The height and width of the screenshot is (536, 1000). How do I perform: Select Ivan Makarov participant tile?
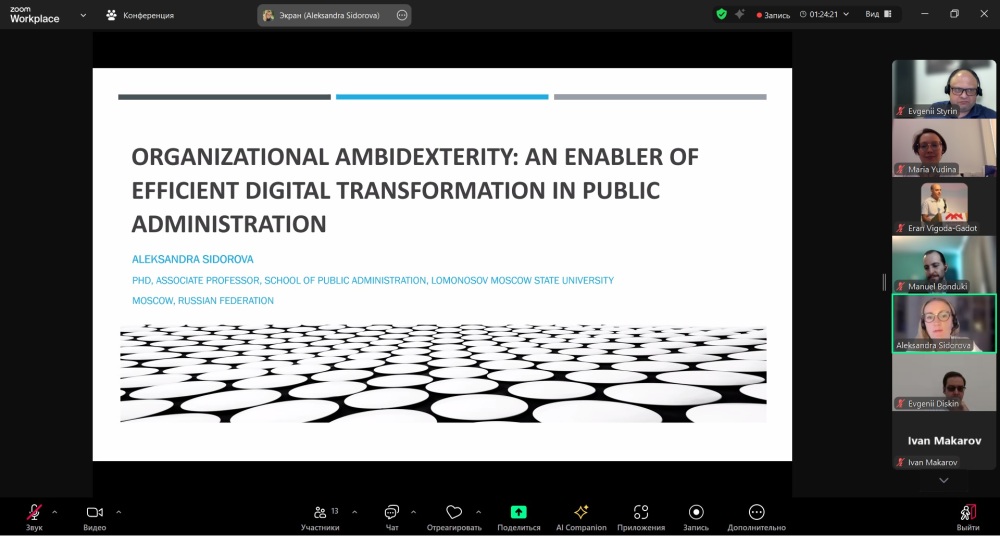click(944, 441)
